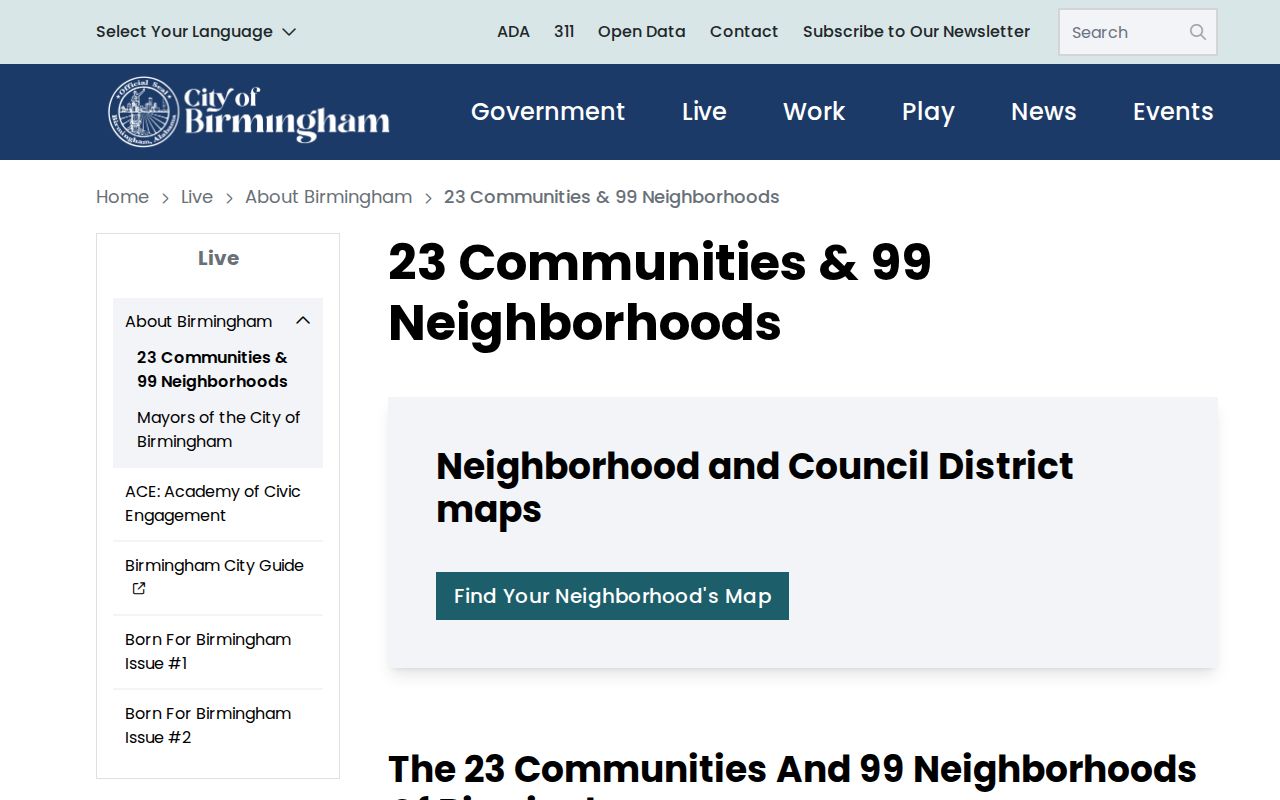This screenshot has height=800, width=1280.
Task: Click the 23 Communities & 99 Neighborhoods page title
Action: tap(660, 292)
